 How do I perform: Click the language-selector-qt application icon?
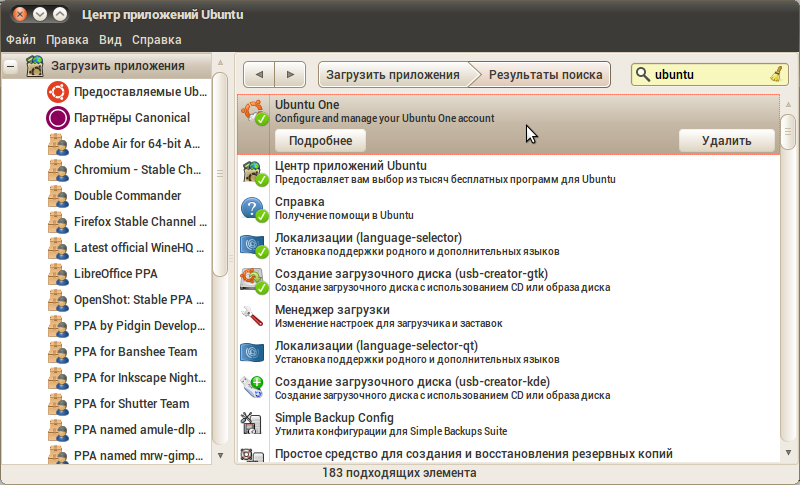click(x=252, y=352)
